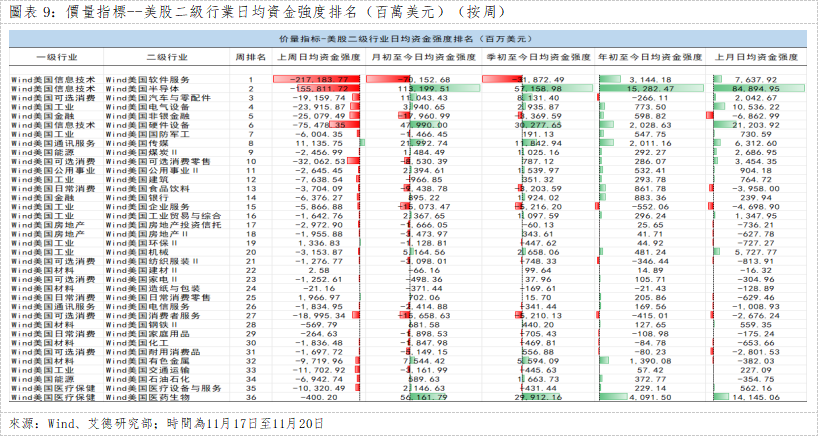The height and width of the screenshot is (437, 819).
Task: Click the value 4,091.50 for 医药生物
Action: (x=648, y=397)
